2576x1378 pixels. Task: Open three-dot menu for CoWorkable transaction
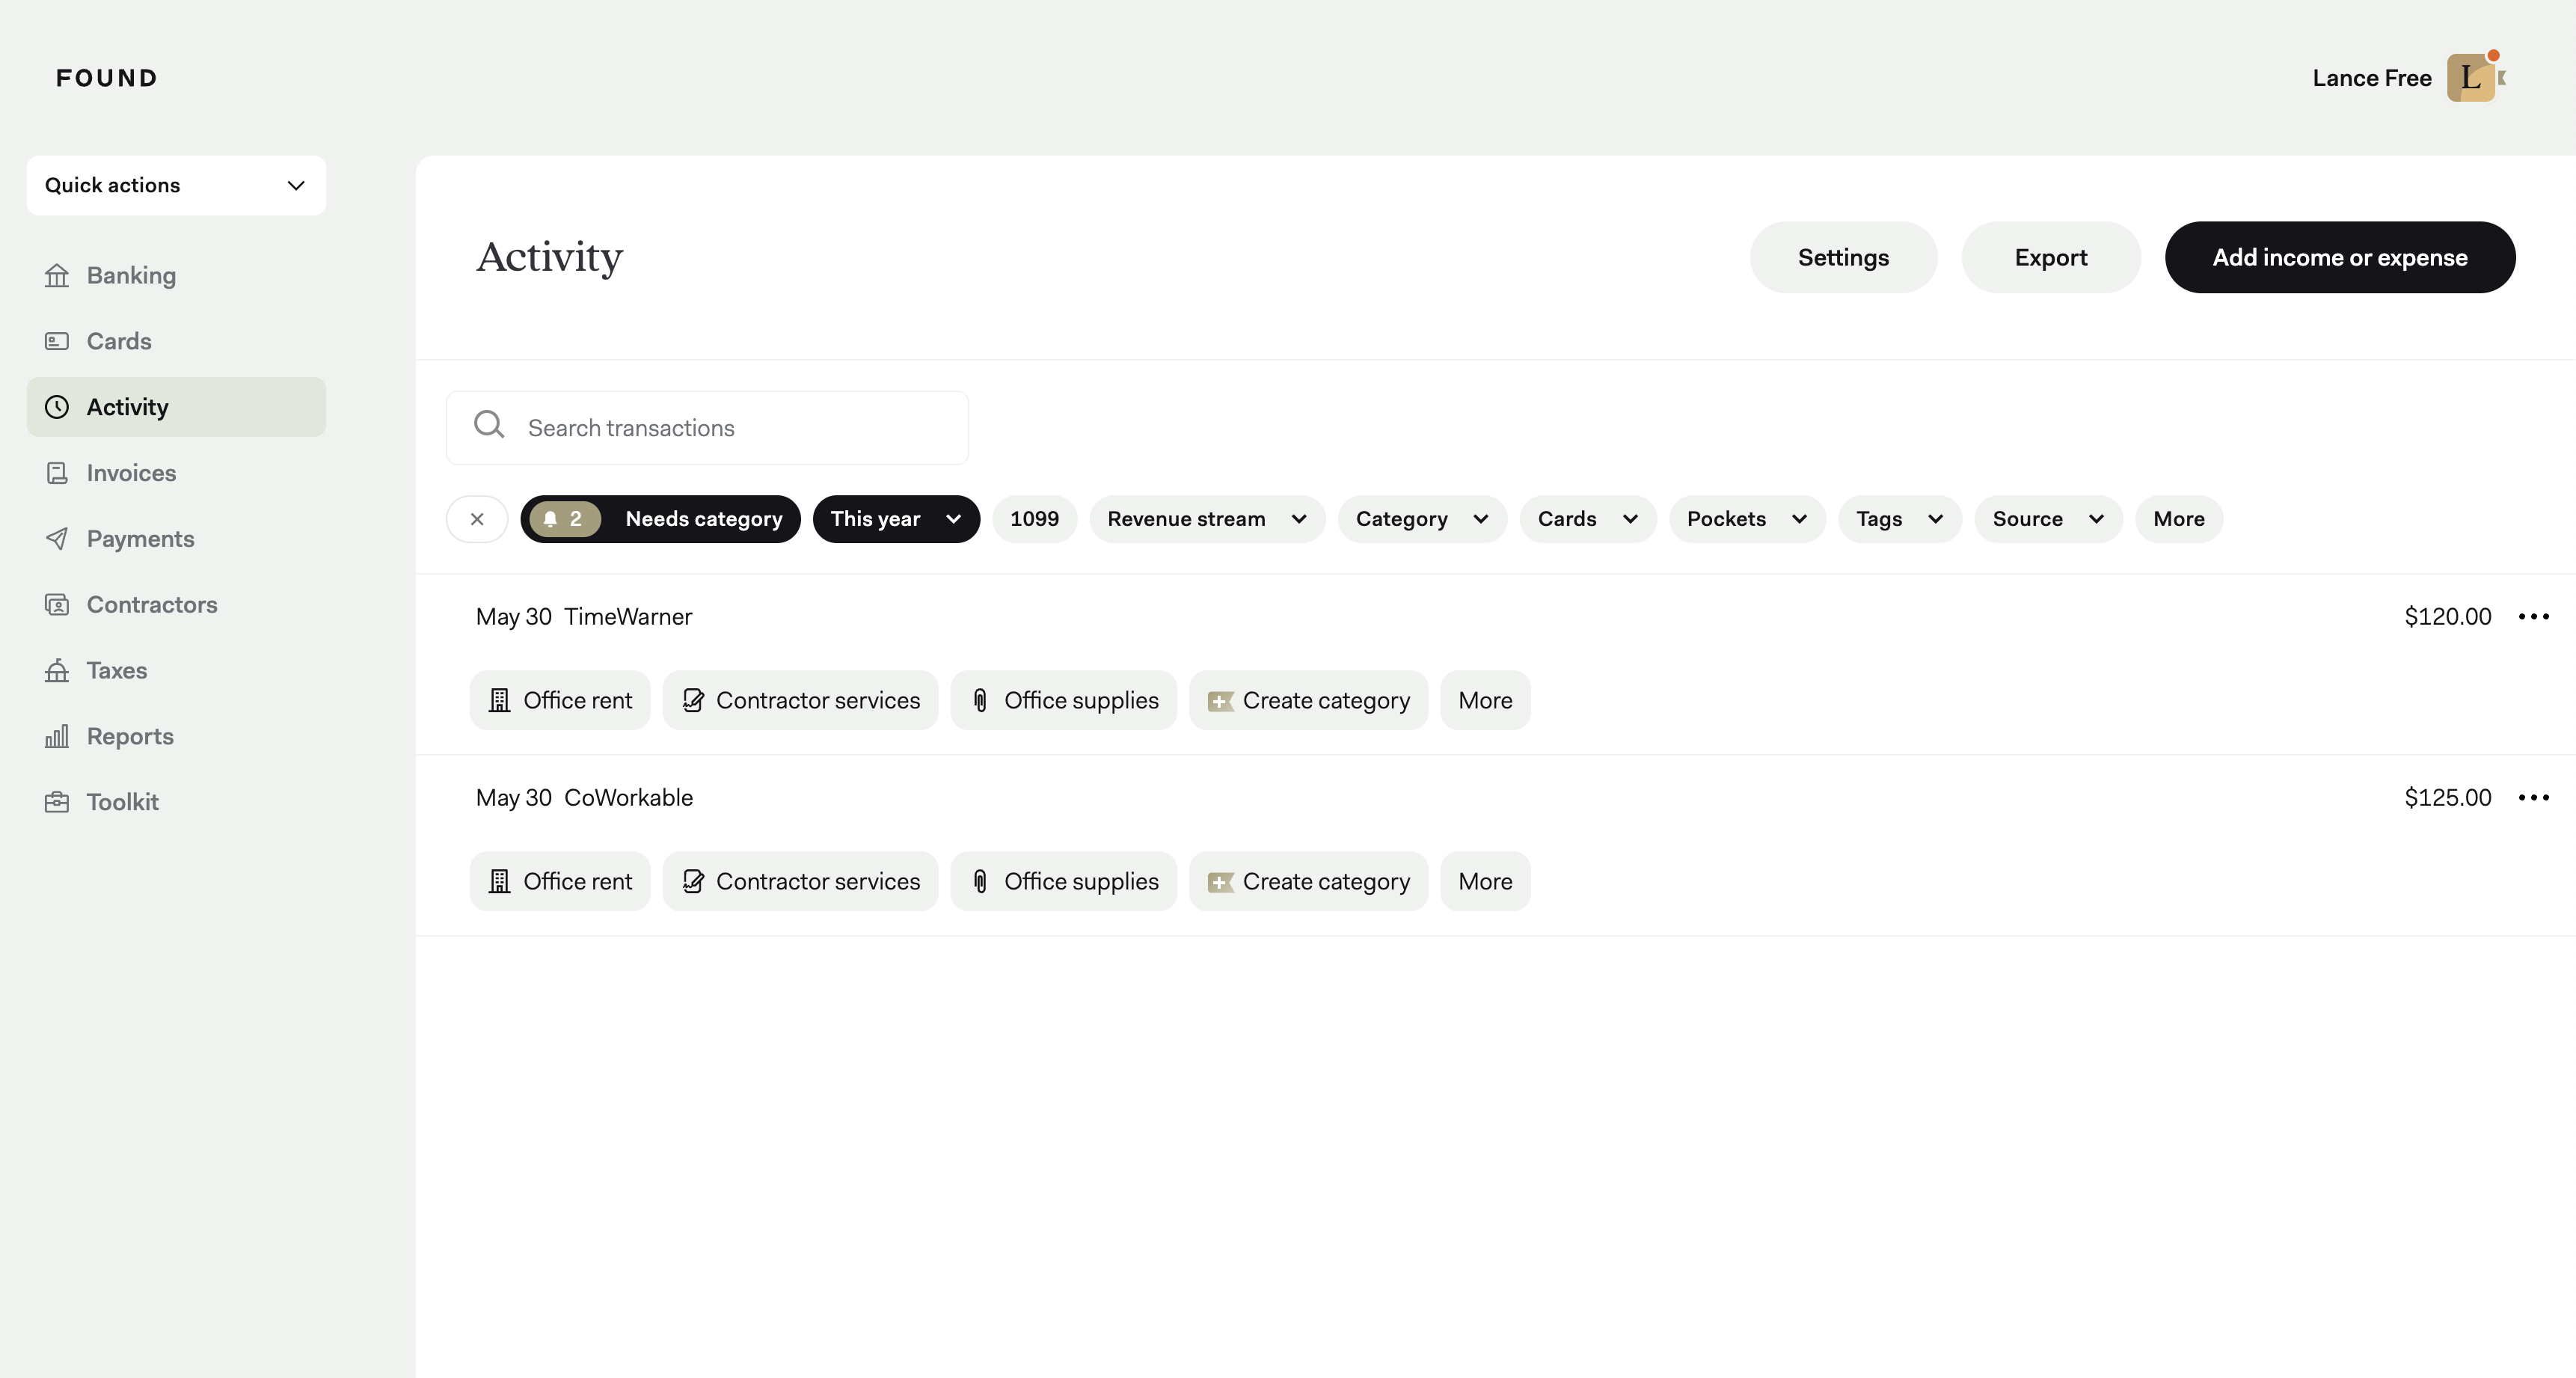coord(2533,797)
